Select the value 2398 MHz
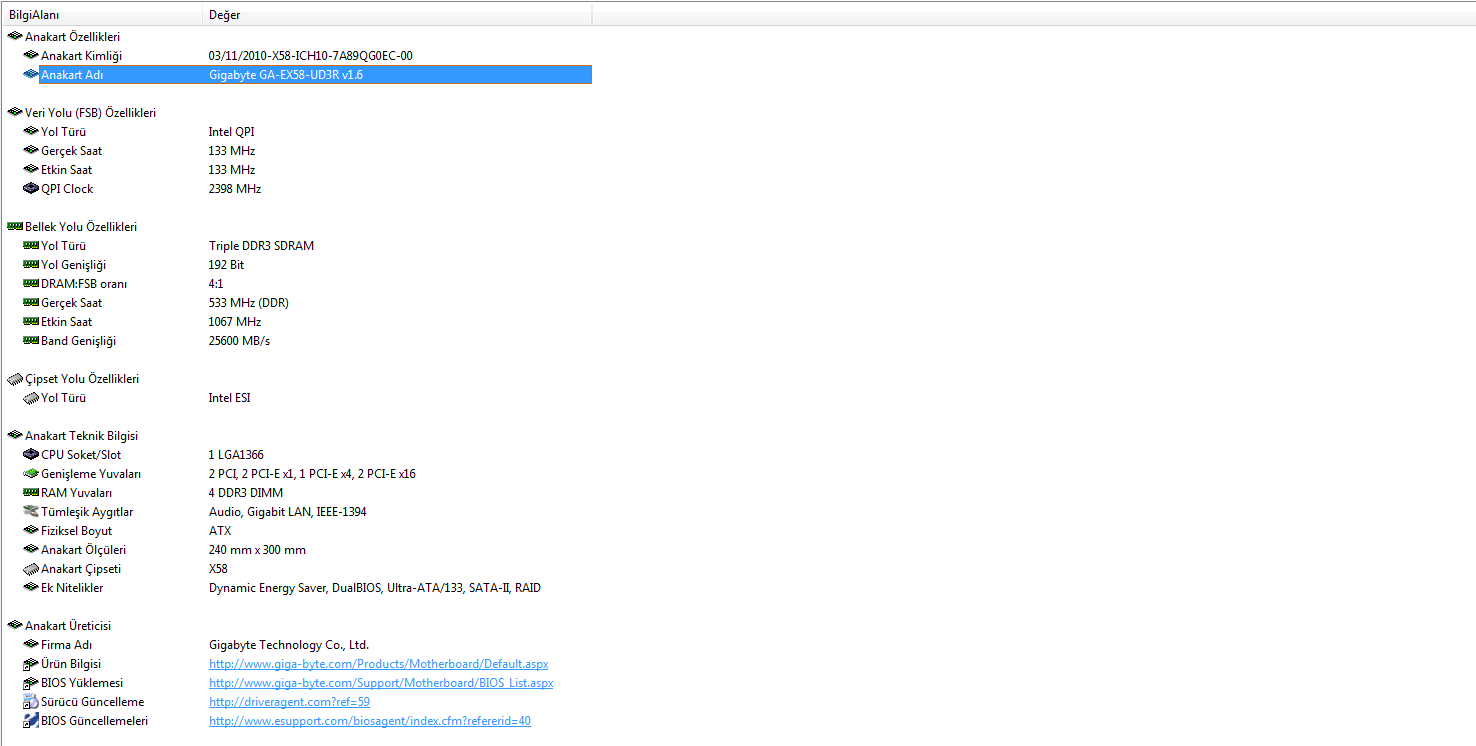Image resolution: width=1476 pixels, height=746 pixels. [x=235, y=189]
